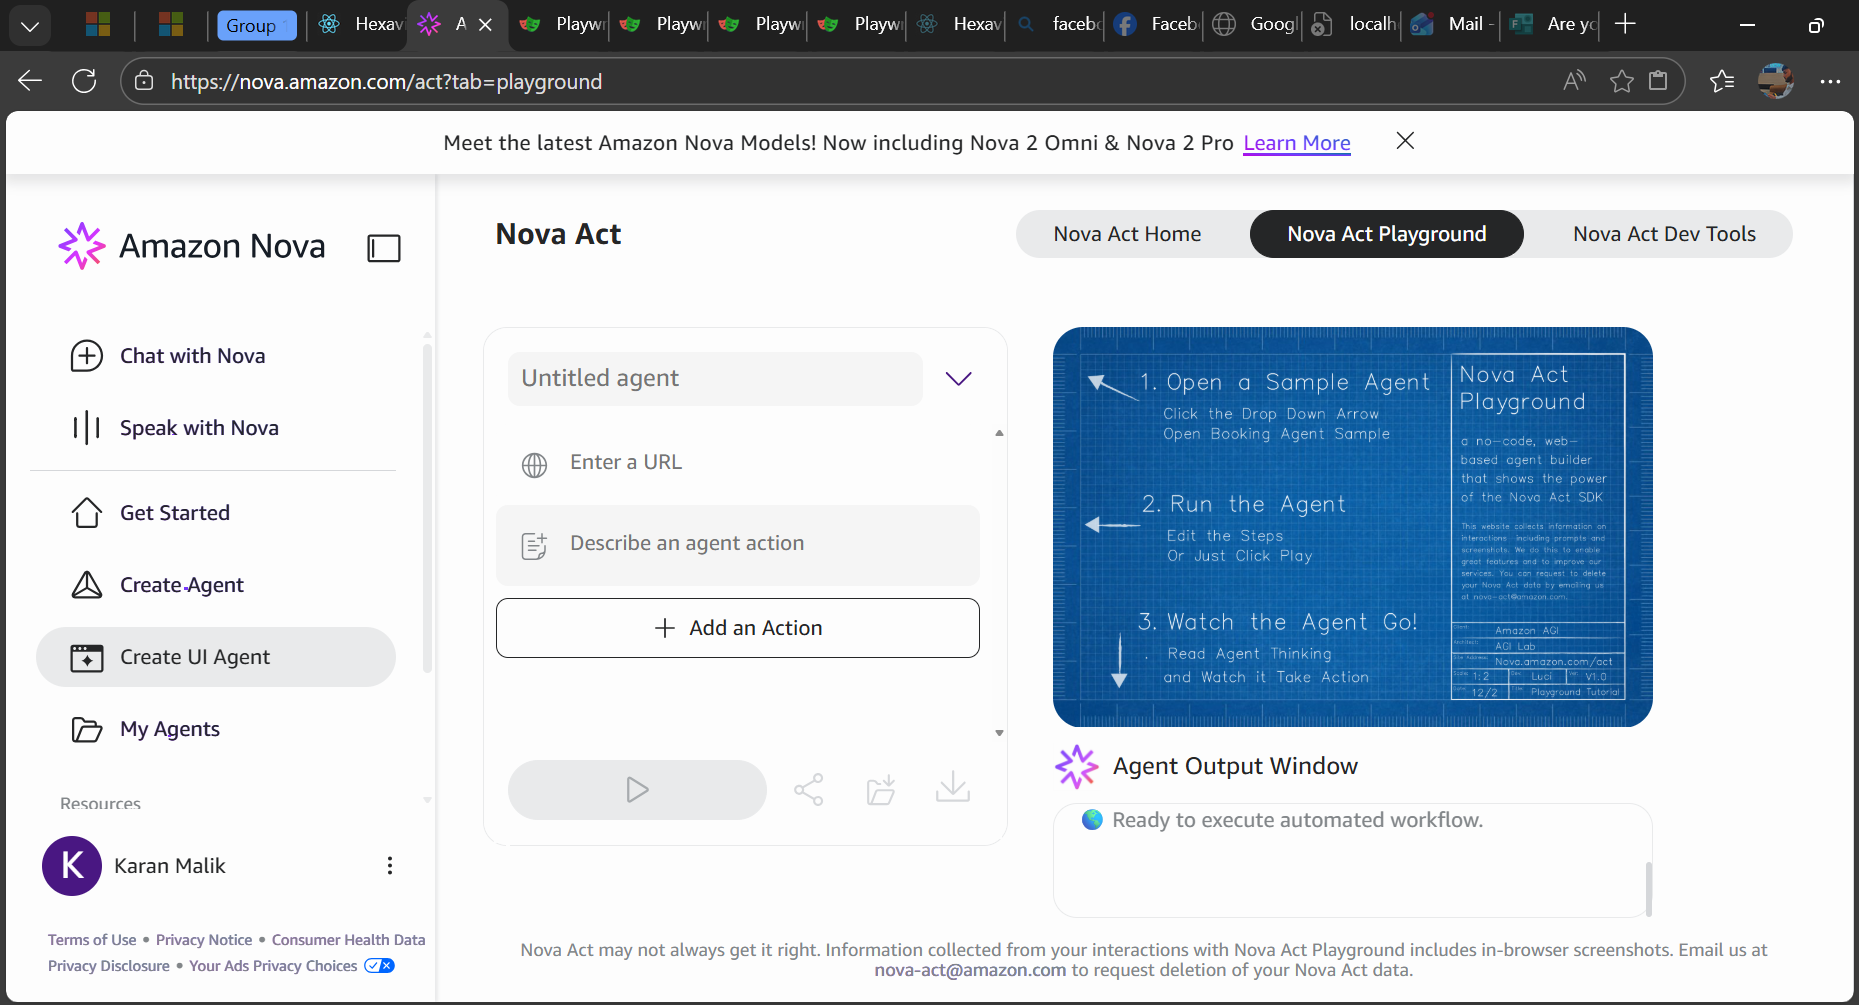Click Describe an agent action field

click(738, 545)
